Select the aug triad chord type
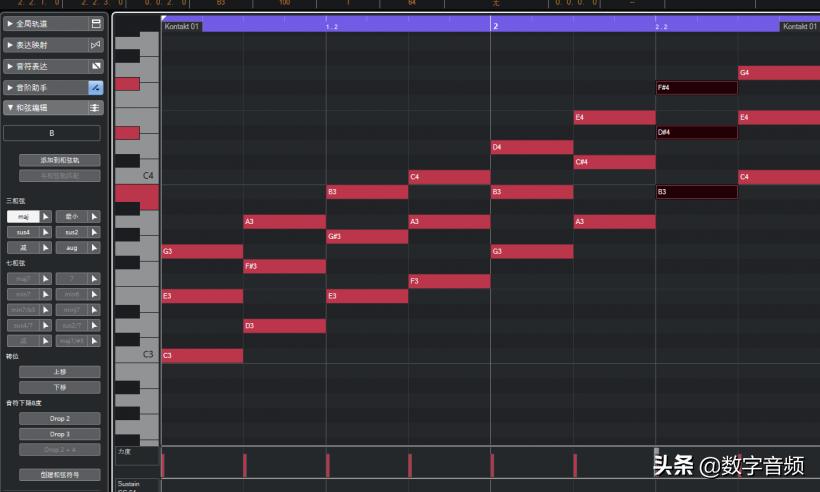The width and height of the screenshot is (820, 492). point(72,248)
